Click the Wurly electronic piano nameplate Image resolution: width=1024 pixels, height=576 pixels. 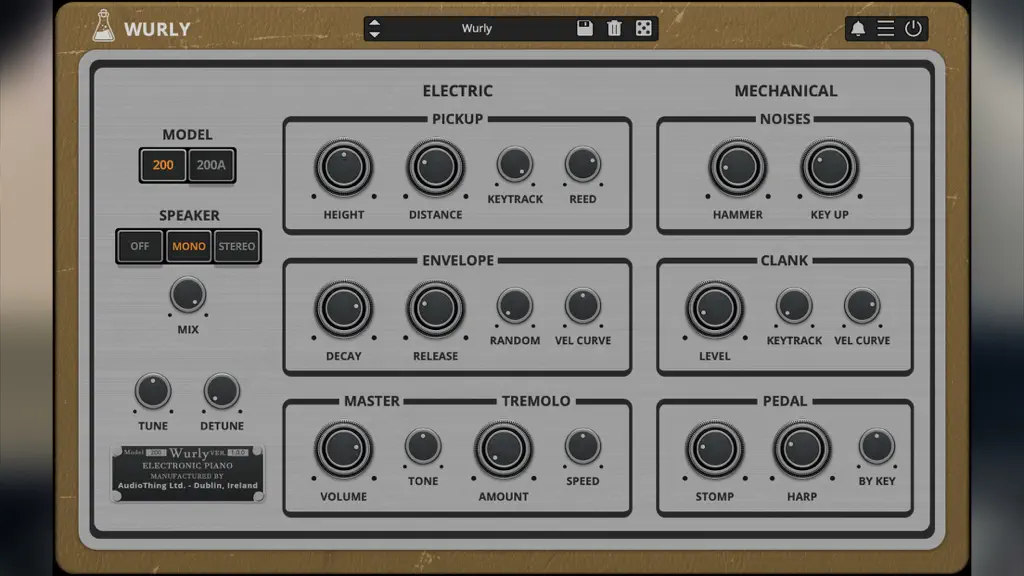tap(187, 473)
